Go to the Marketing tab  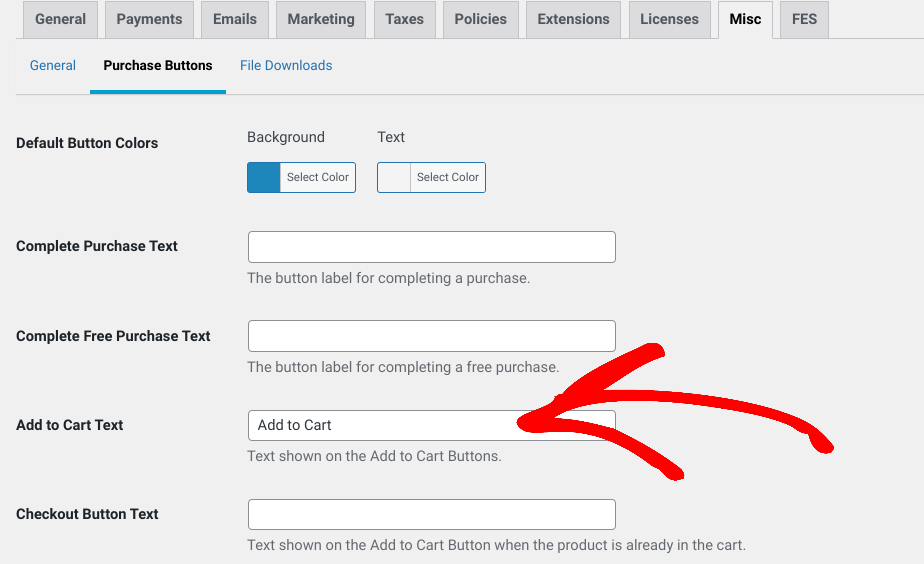tap(321, 19)
